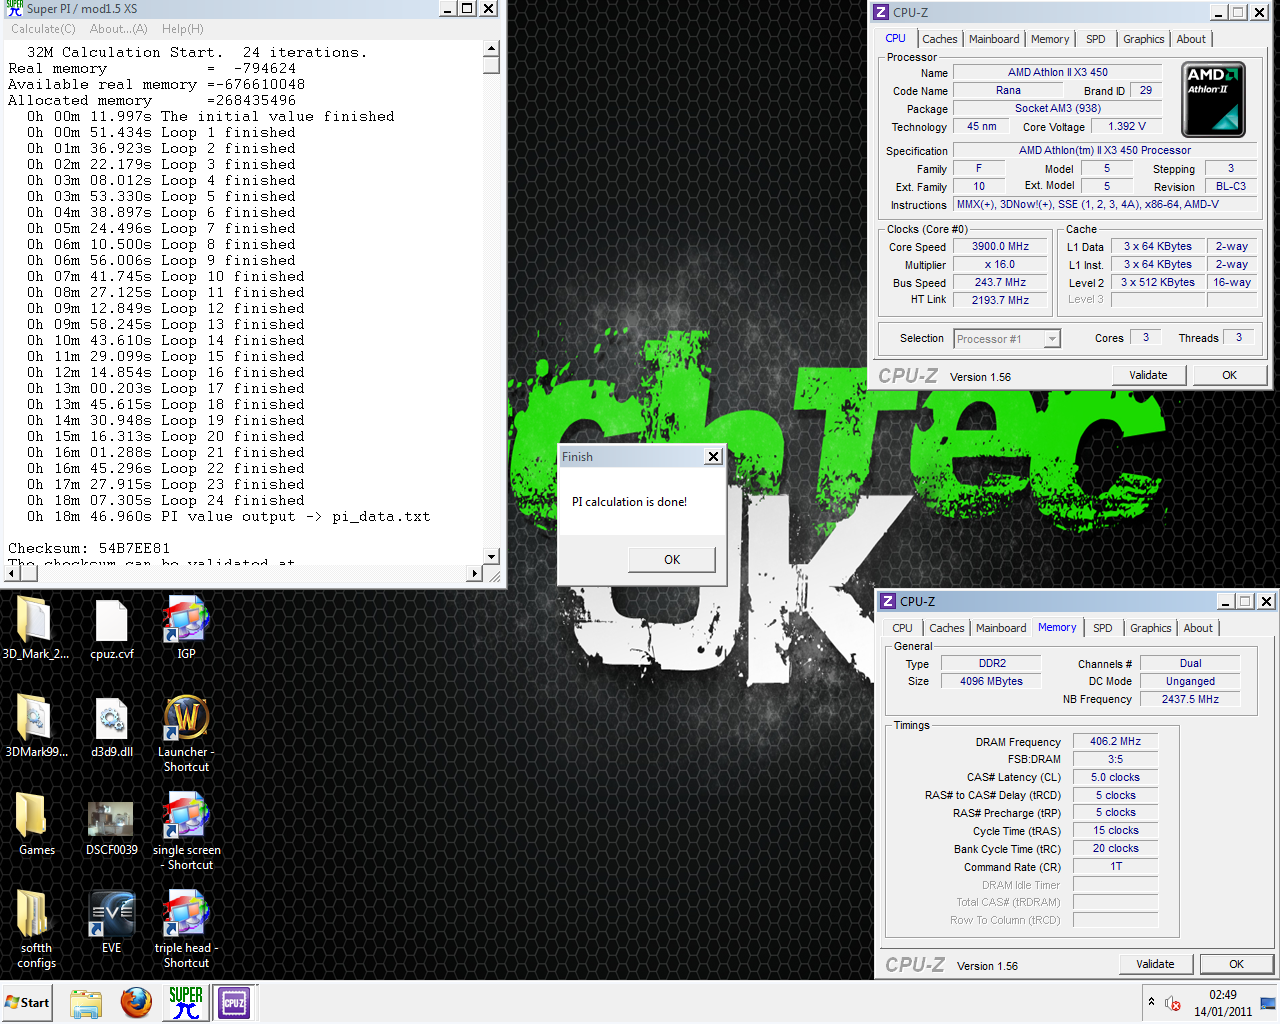Select Caches tab in bottom CPU-Z
Viewport: 1280px width, 1024px height.
[x=946, y=628]
